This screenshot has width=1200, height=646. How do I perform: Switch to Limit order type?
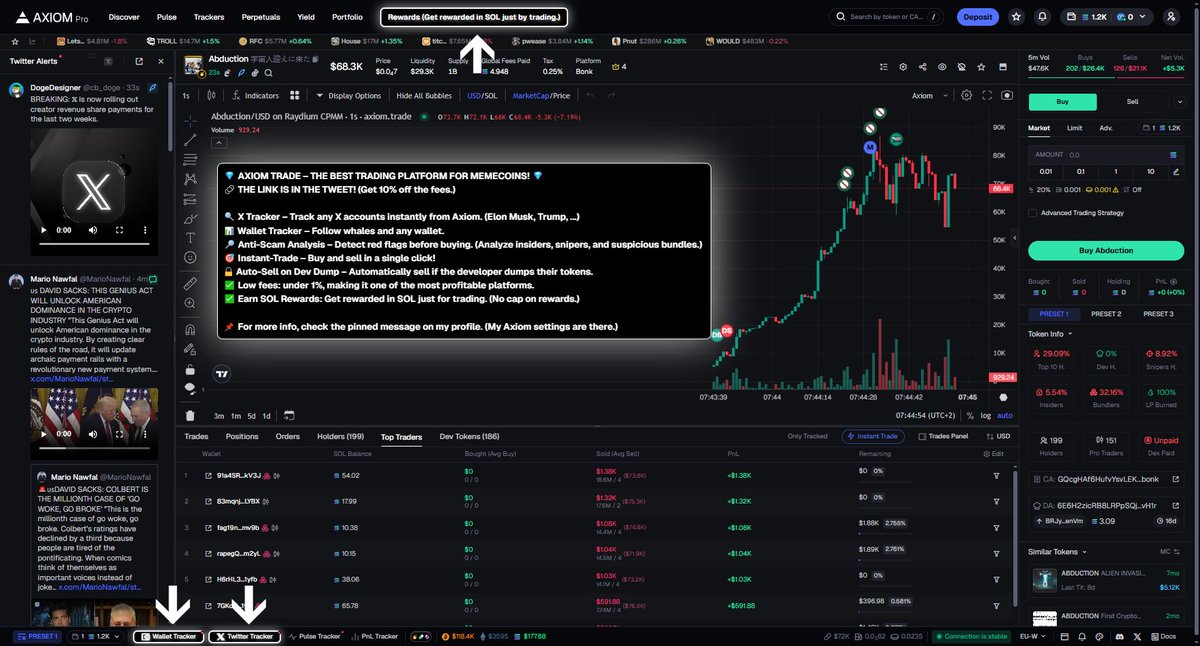1074,128
